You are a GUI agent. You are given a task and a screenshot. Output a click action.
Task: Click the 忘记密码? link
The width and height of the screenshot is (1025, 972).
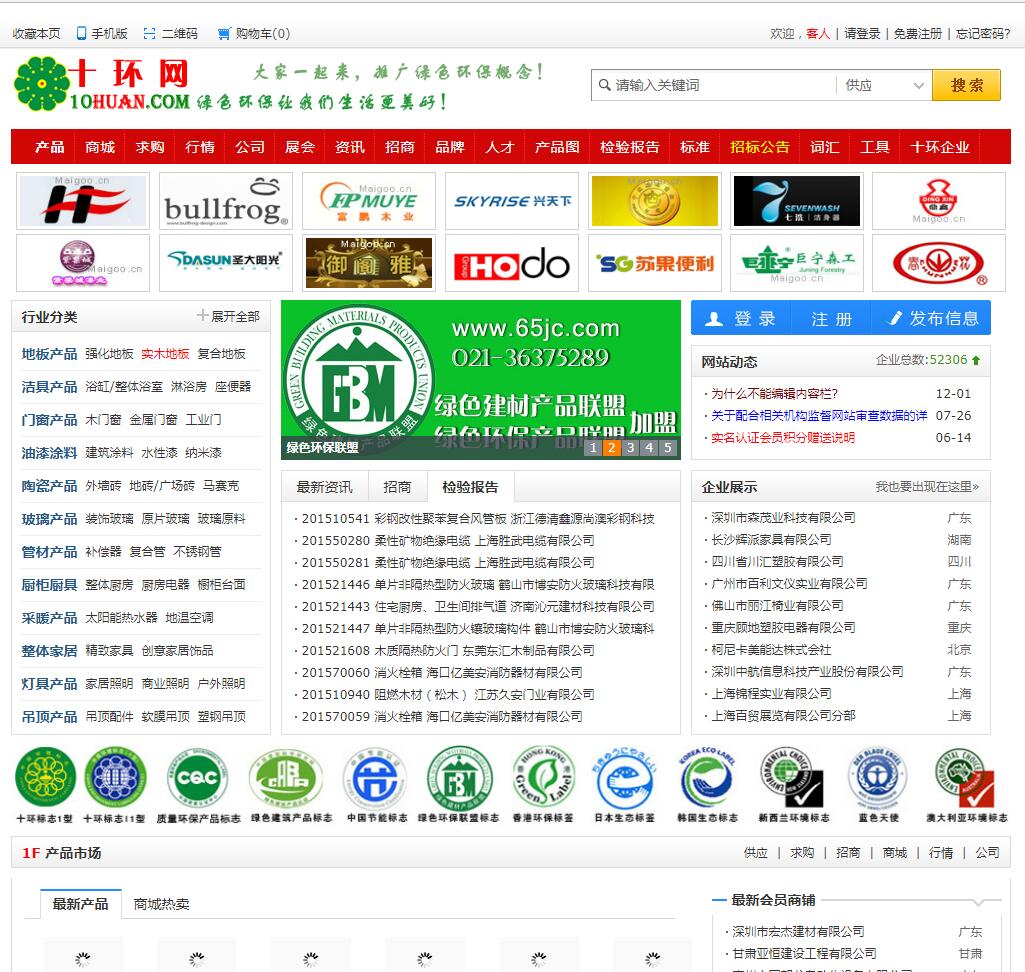[983, 33]
